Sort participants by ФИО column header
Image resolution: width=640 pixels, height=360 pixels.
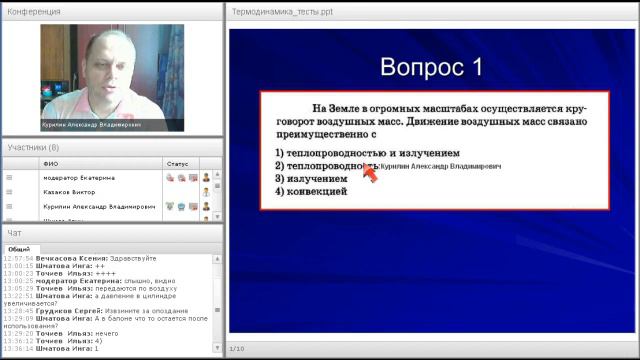coord(100,164)
